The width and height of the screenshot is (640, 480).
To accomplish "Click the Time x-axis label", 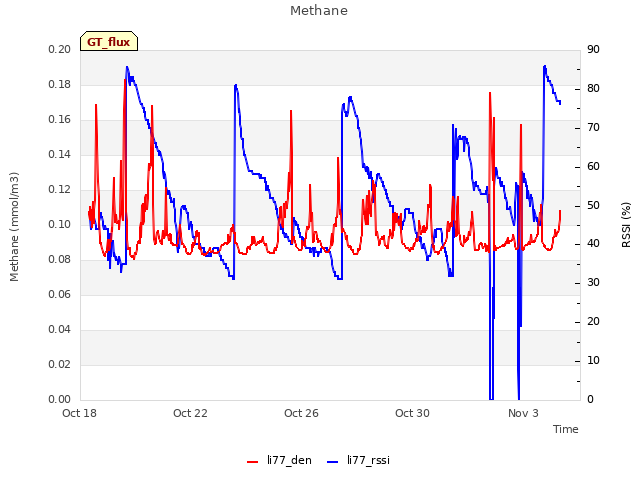I will coord(566,429).
